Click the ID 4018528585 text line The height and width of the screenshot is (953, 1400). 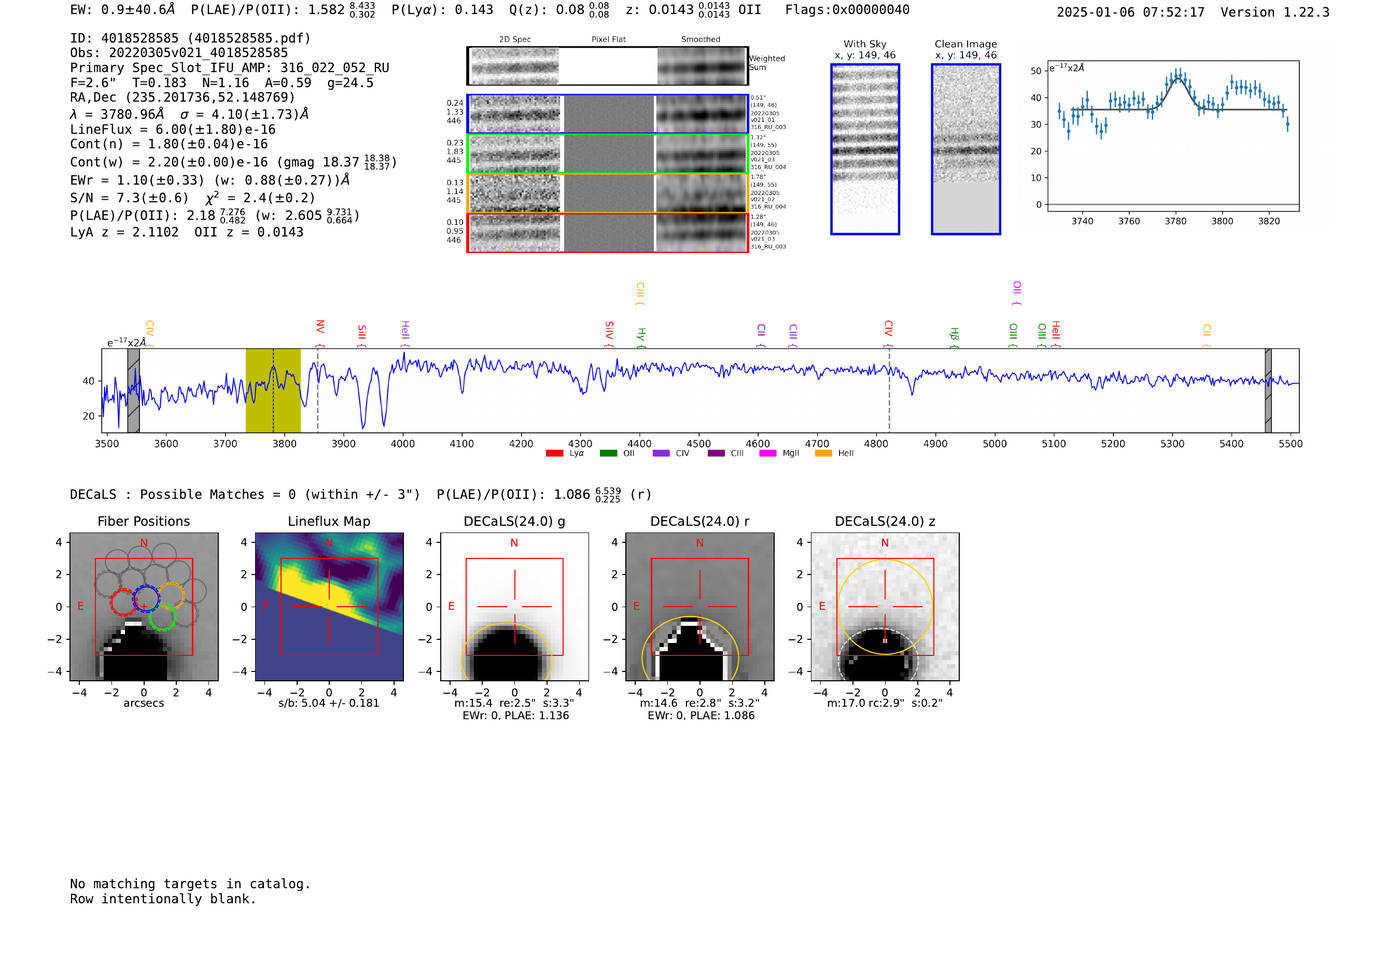pyautogui.click(x=190, y=38)
